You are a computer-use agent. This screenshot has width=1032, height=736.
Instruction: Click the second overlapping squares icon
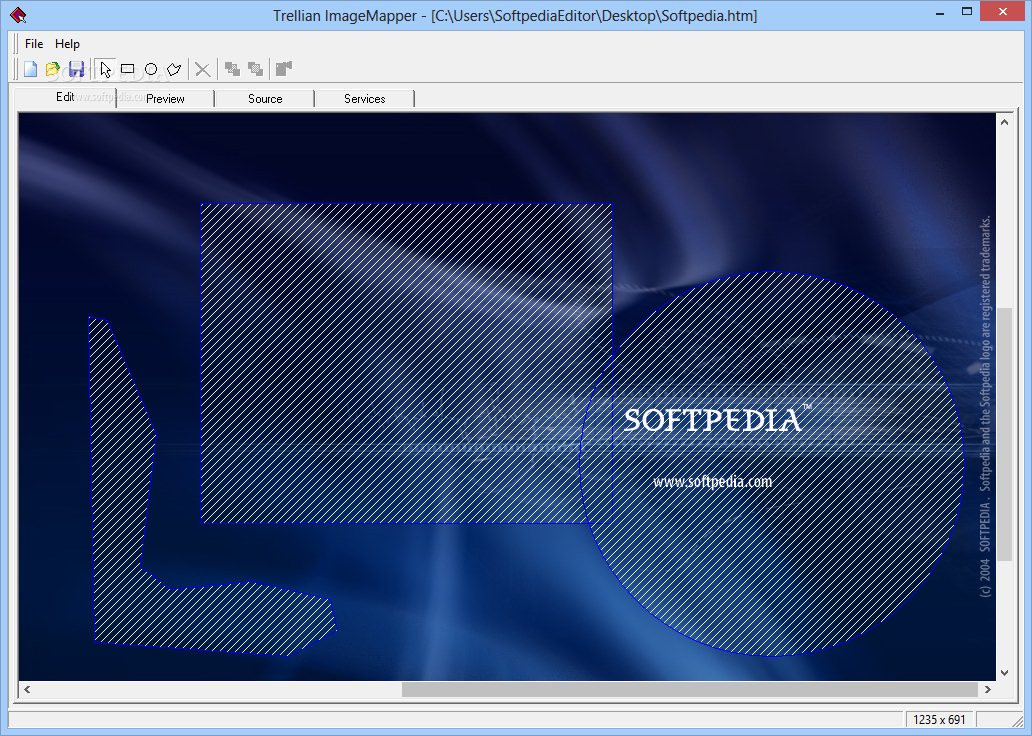[x=255, y=69]
